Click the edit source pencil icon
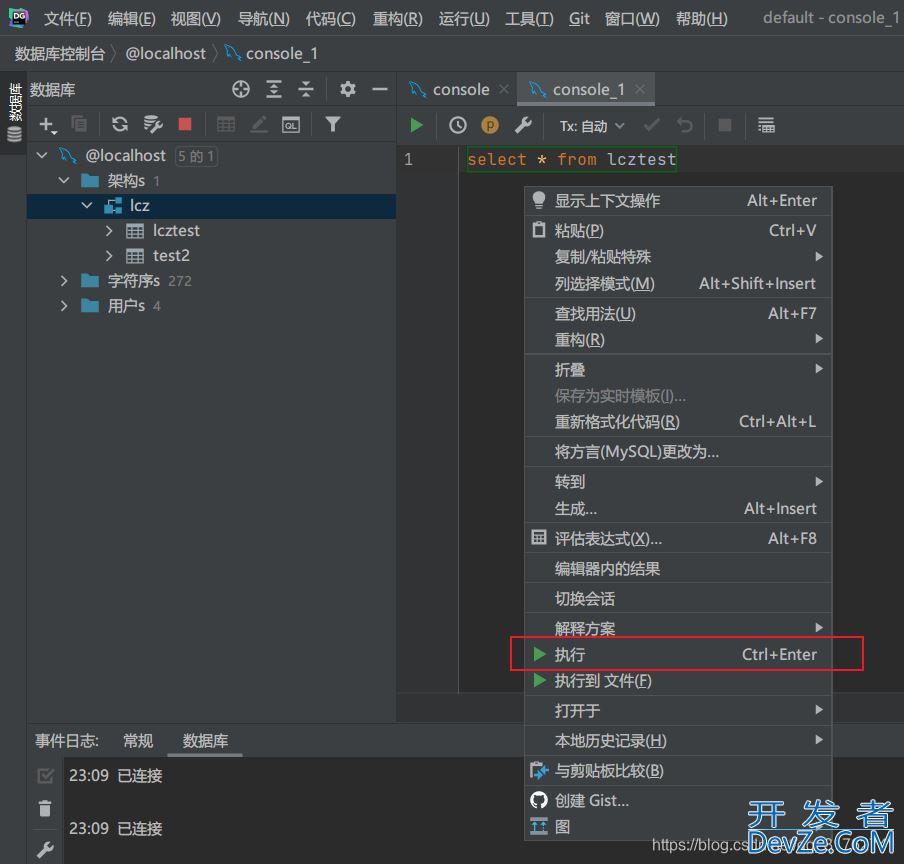 (259, 124)
